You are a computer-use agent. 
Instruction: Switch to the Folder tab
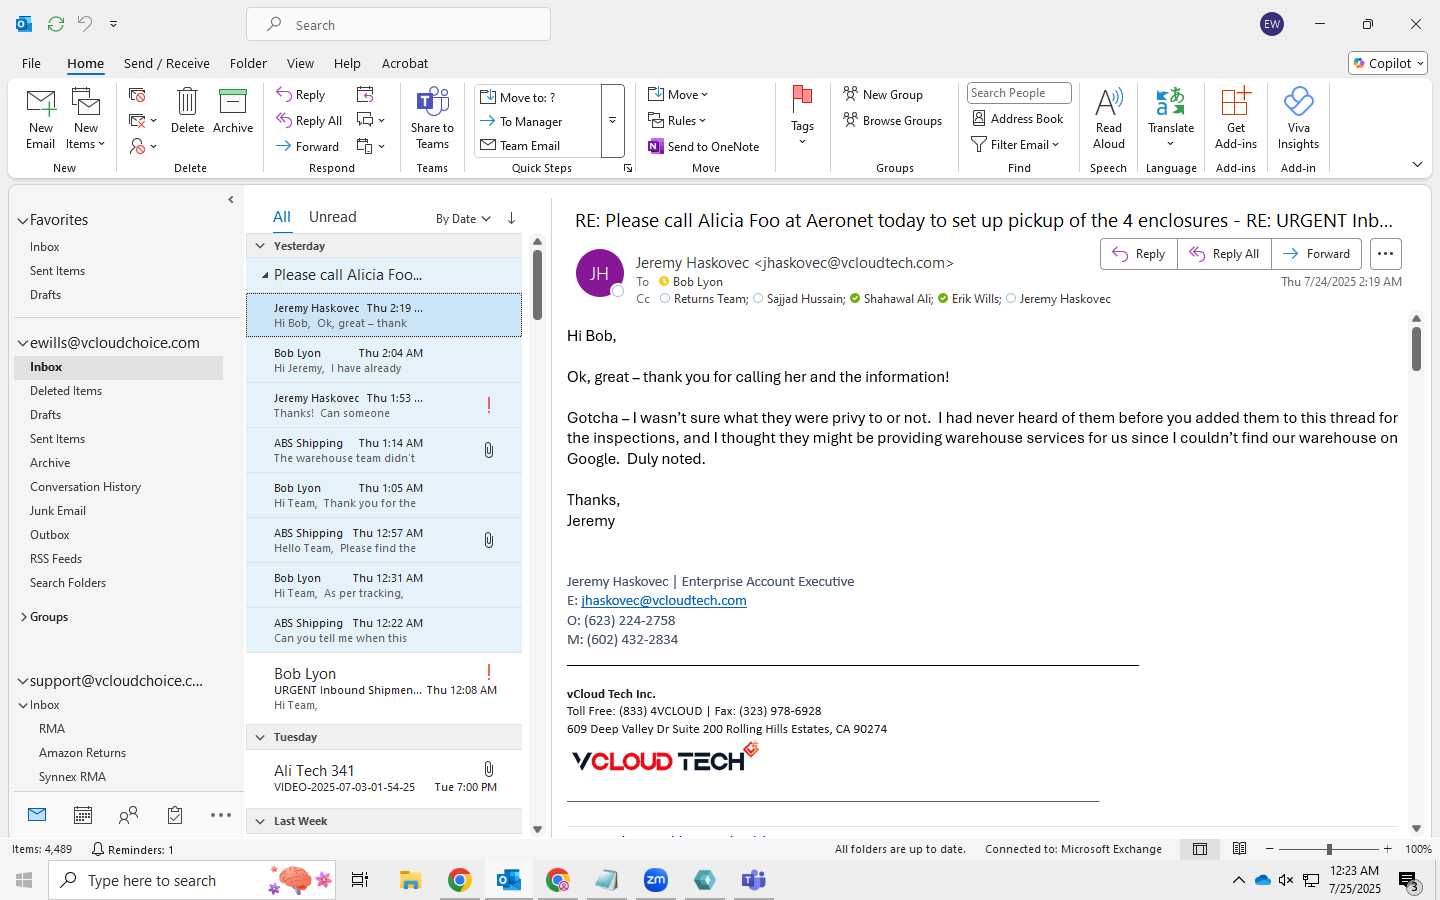[x=248, y=63]
